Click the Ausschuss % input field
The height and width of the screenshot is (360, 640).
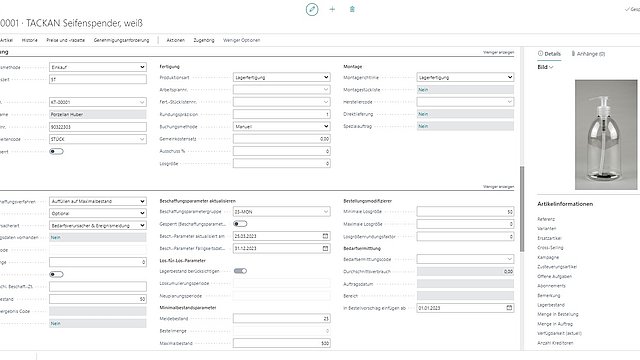[x=282, y=151]
